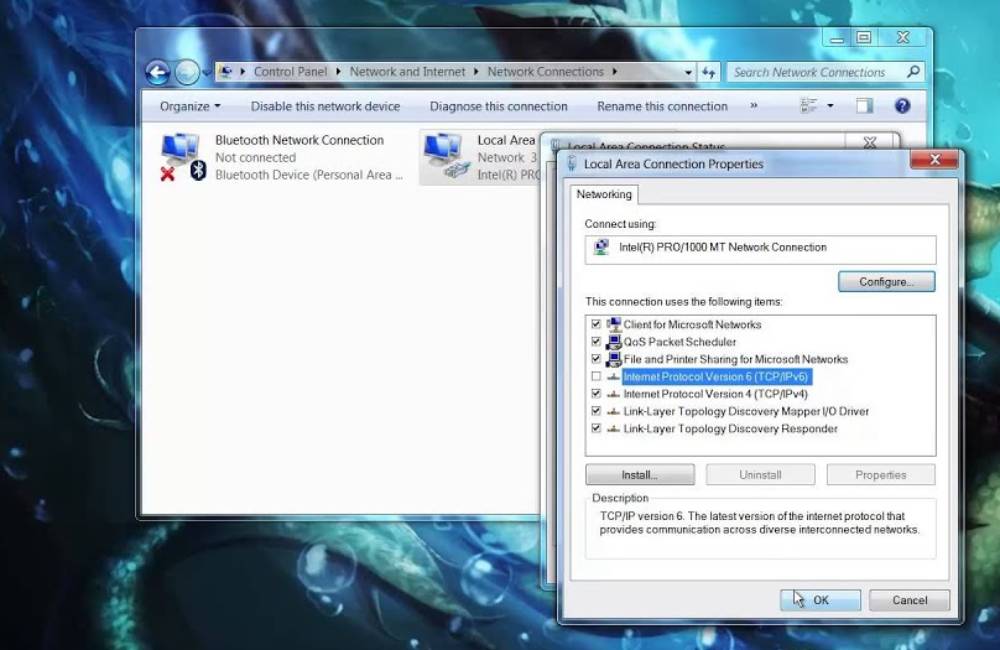Viewport: 1000px width, 650px height.
Task: Close the Local Area Connection Status window
Action: (x=870, y=142)
